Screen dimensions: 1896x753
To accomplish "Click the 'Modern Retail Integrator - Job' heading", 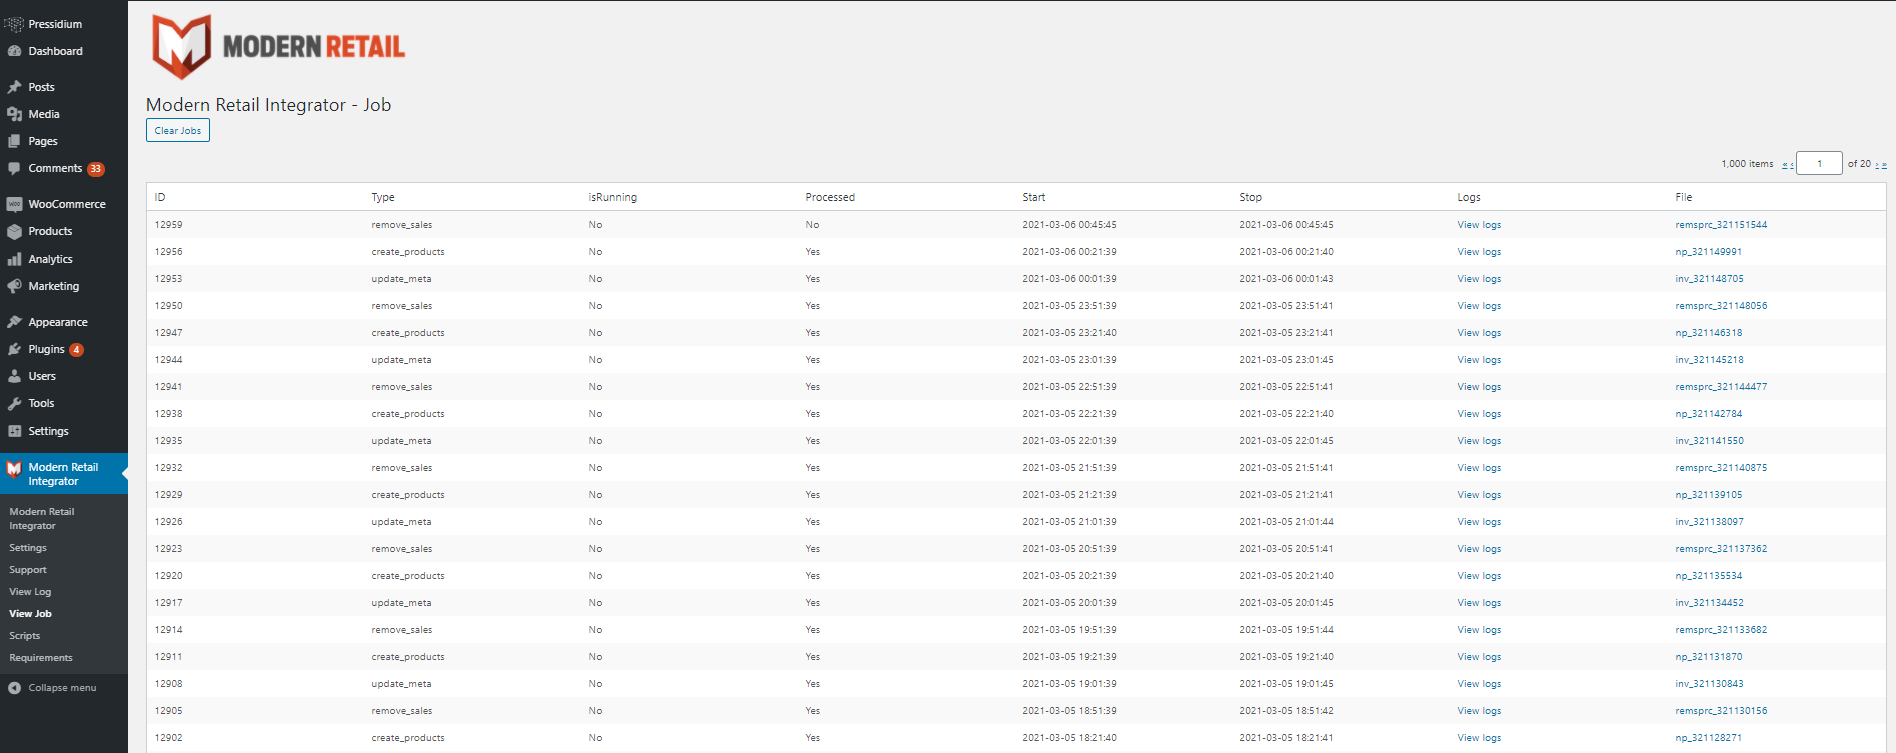I will tap(268, 105).
